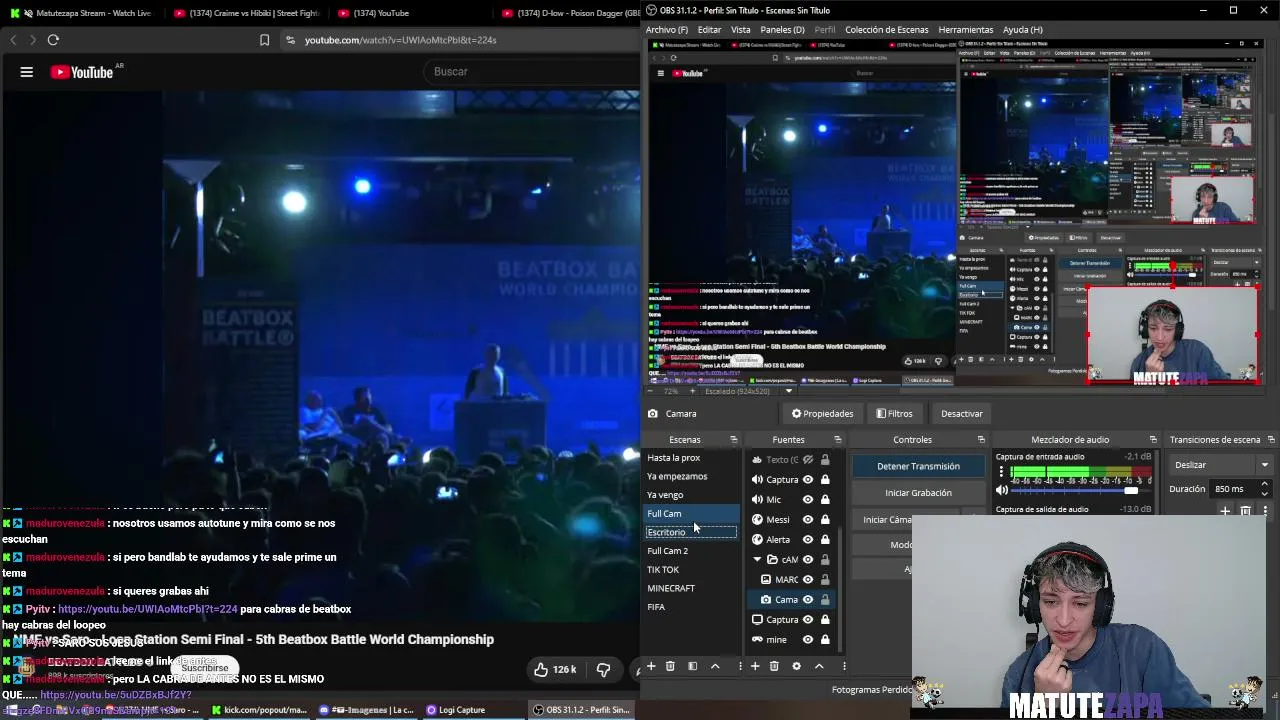Increase the transition Duración value

[1264, 484]
